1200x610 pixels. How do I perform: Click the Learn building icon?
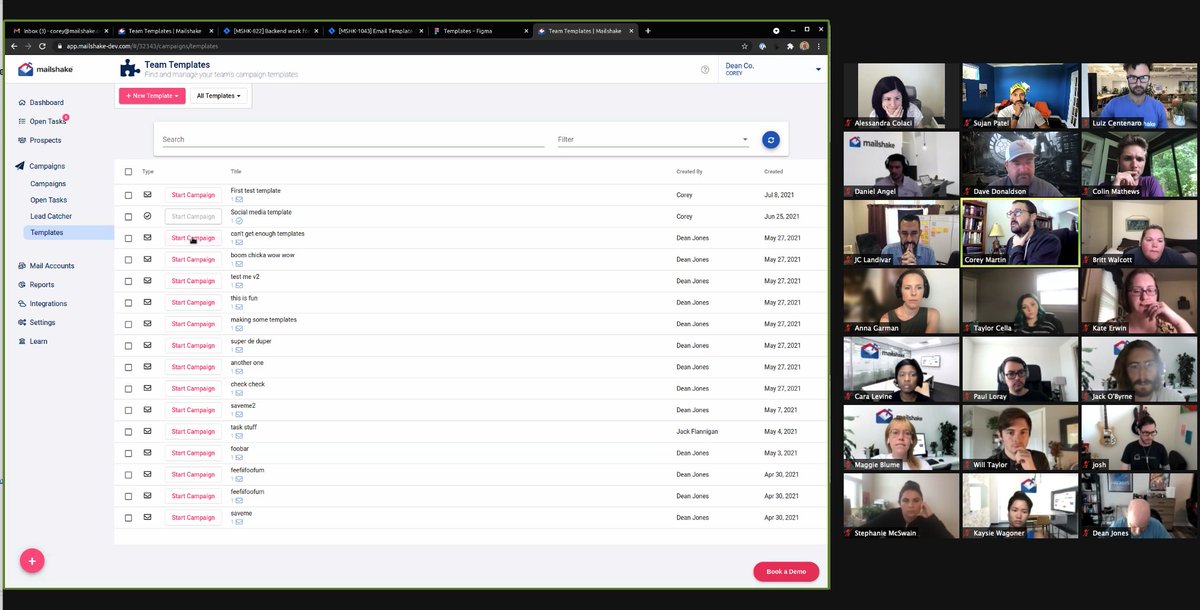point(22,342)
